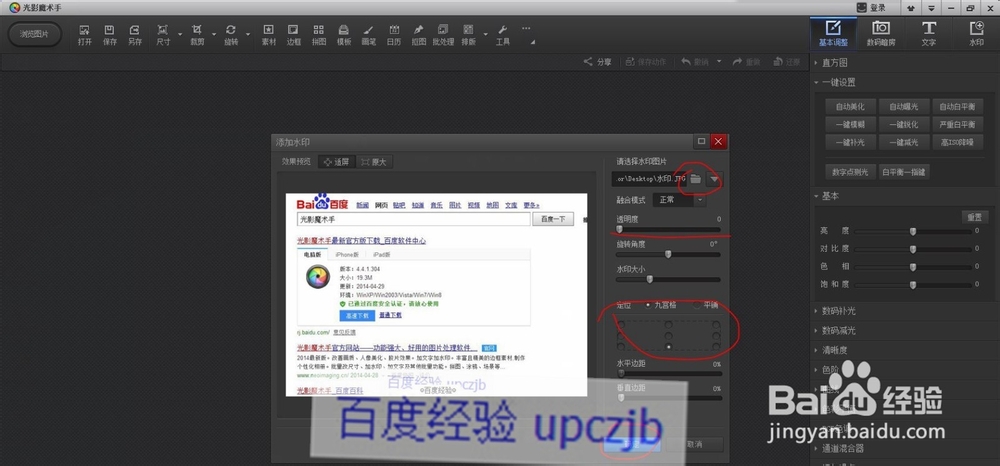Select the 适屏 (Fit screen) preview tab

pyautogui.click(x=337, y=162)
